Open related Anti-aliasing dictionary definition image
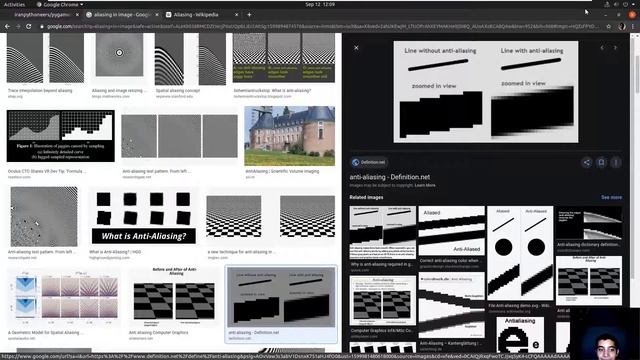The width and height of the screenshot is (640, 360). coord(589,223)
